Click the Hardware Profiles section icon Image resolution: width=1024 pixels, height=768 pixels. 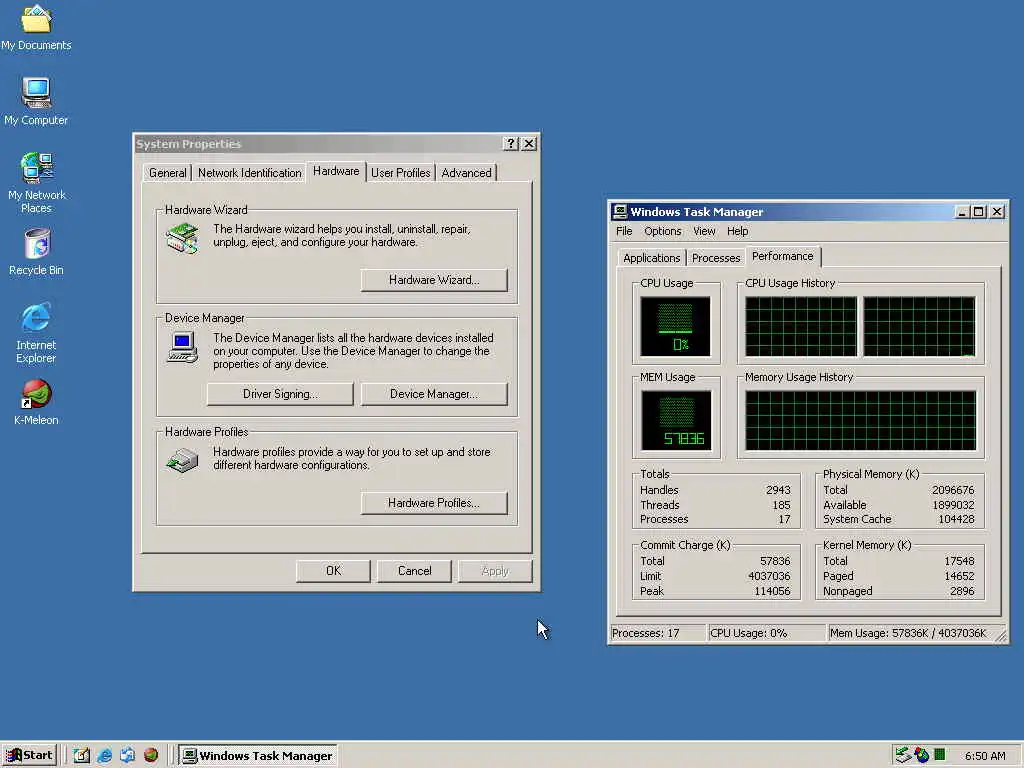coord(182,460)
